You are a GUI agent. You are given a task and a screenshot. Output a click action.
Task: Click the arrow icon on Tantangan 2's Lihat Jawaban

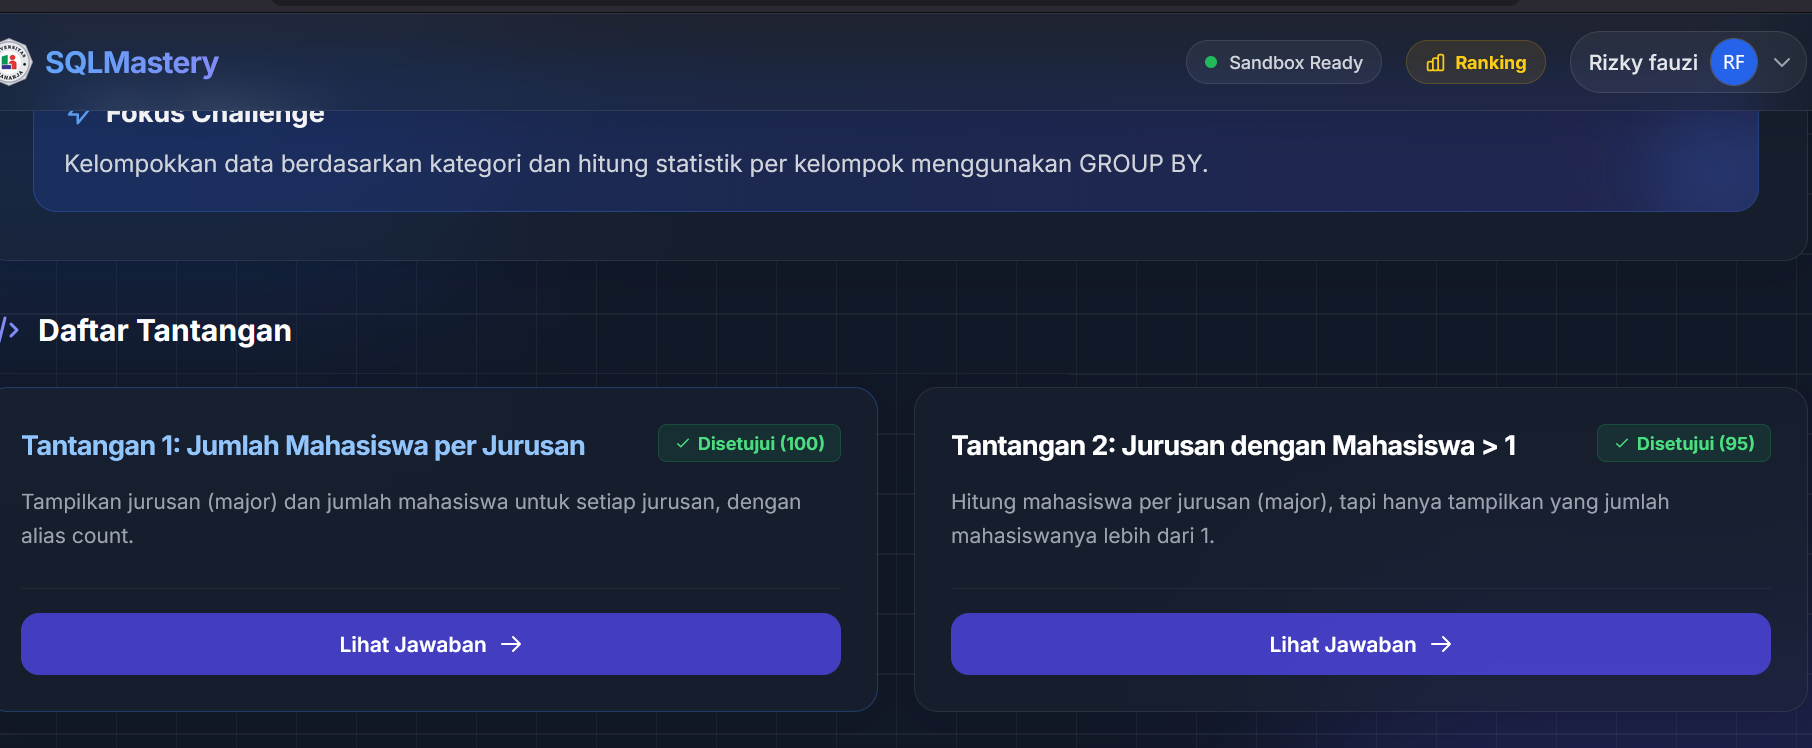pos(1441,644)
